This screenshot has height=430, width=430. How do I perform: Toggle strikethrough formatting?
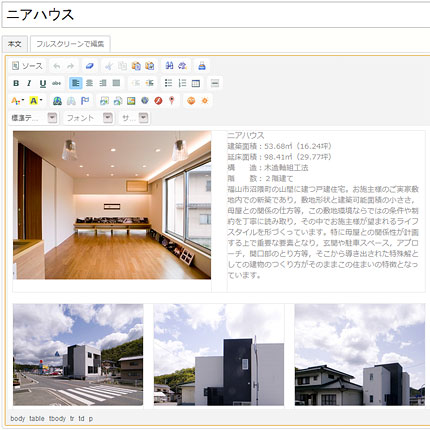click(57, 83)
